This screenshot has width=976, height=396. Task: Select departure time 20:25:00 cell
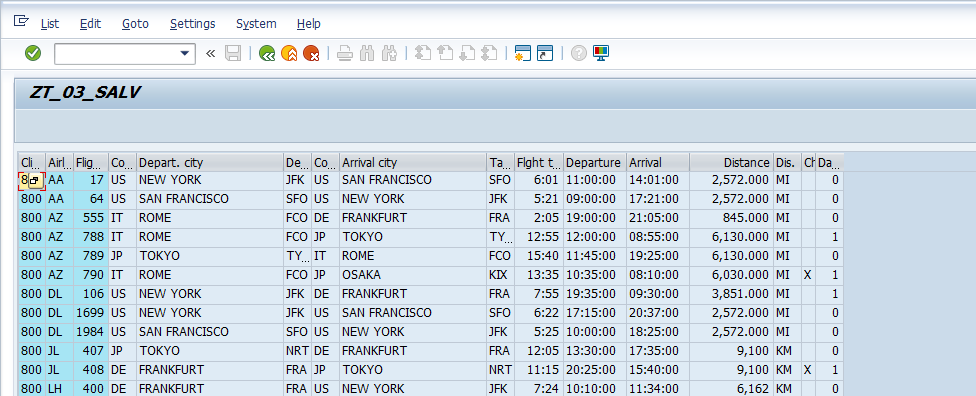point(595,369)
